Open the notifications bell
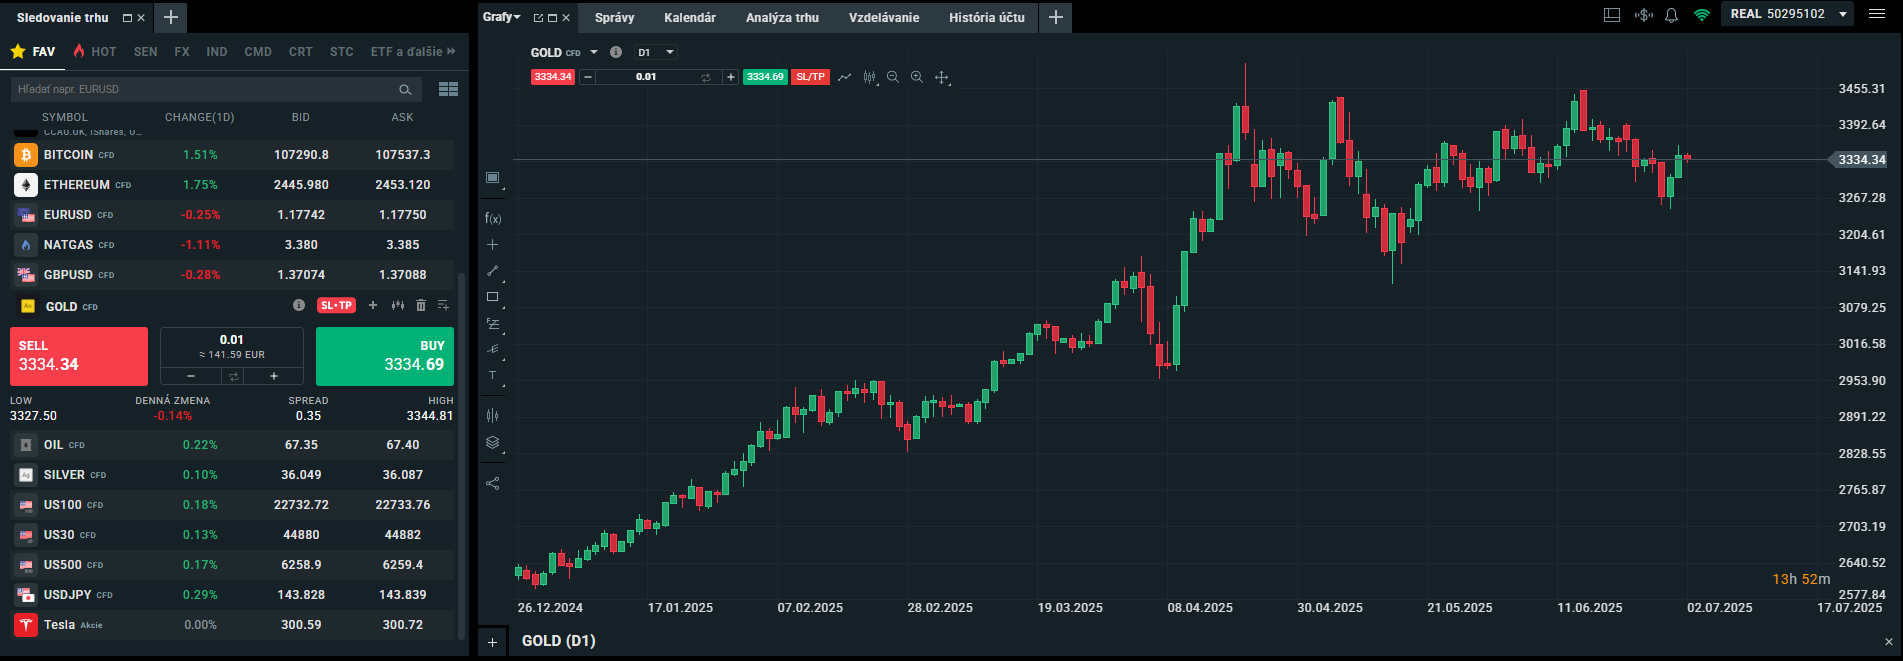 [1671, 15]
